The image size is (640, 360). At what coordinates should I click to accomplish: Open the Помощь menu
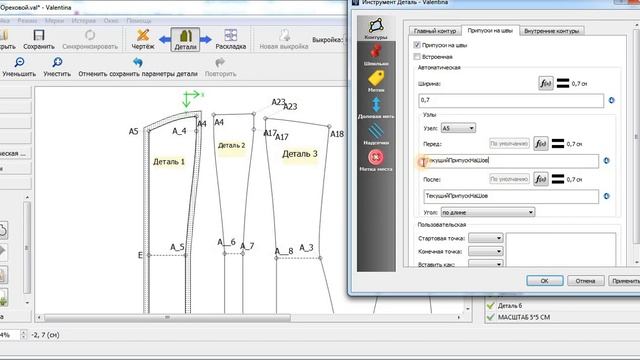coord(139,20)
